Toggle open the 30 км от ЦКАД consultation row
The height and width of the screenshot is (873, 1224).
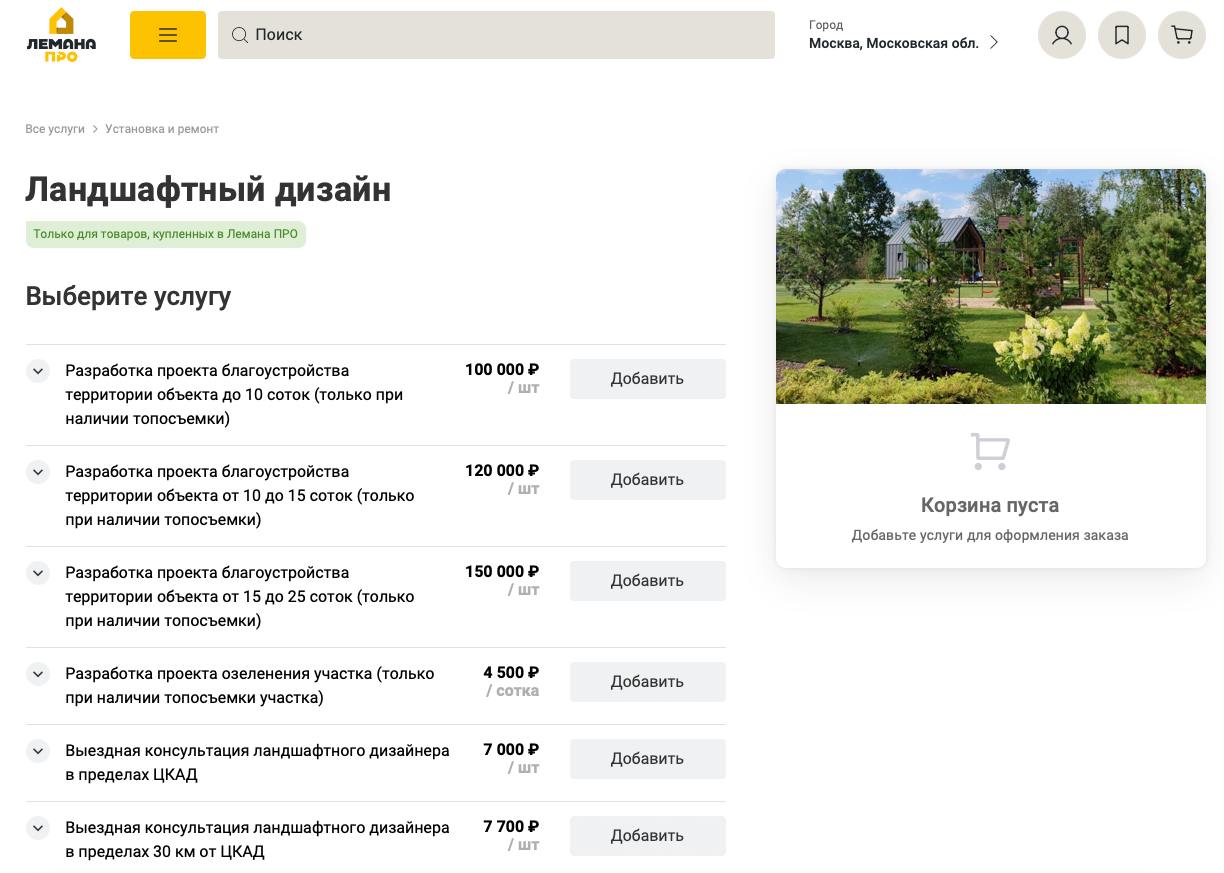[37, 828]
